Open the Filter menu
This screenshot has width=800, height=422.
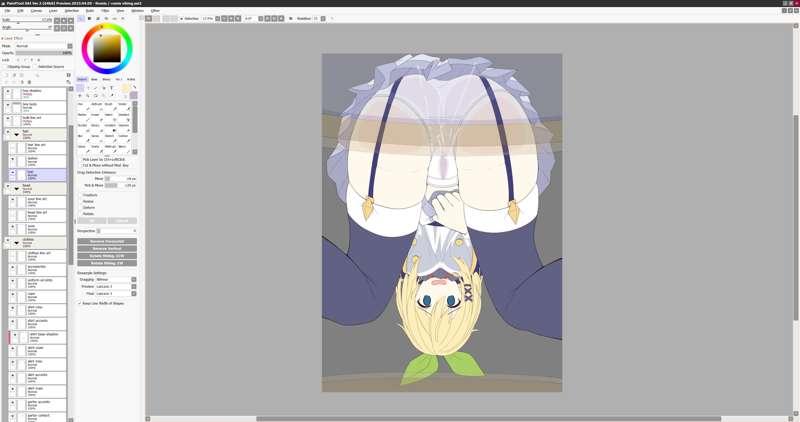click(x=105, y=10)
